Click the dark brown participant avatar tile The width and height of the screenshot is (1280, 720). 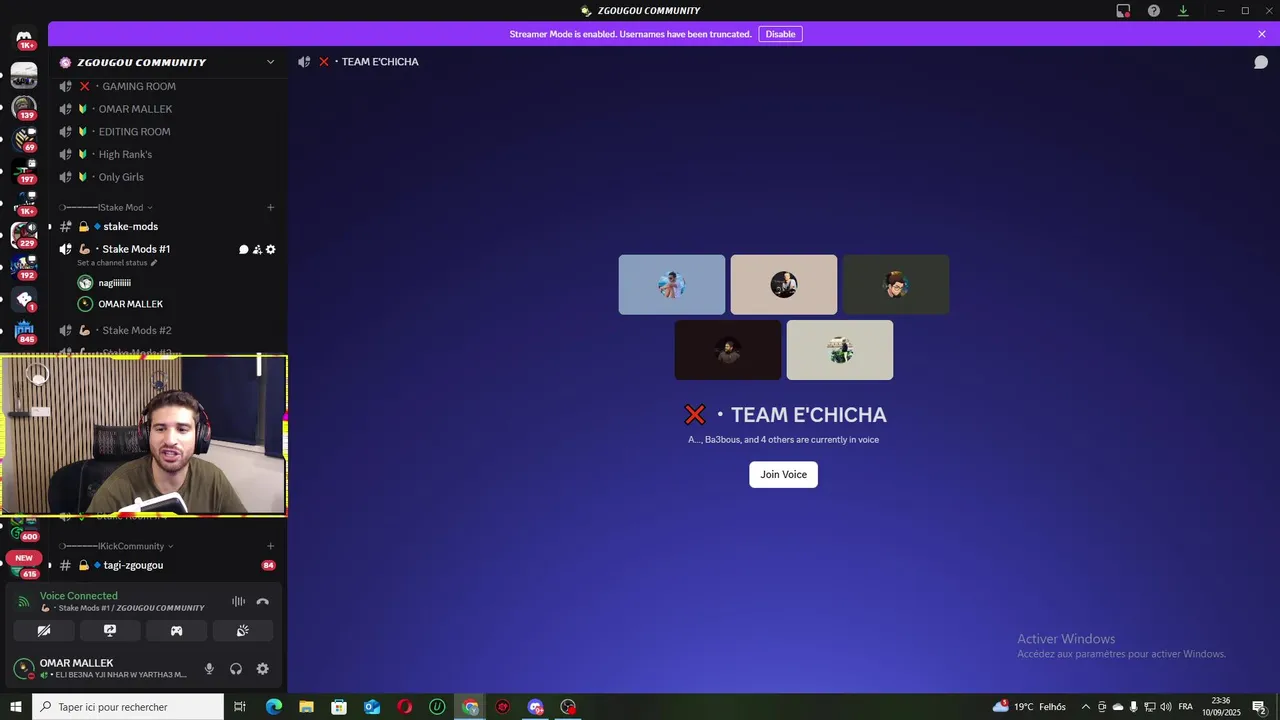pyautogui.click(x=728, y=350)
